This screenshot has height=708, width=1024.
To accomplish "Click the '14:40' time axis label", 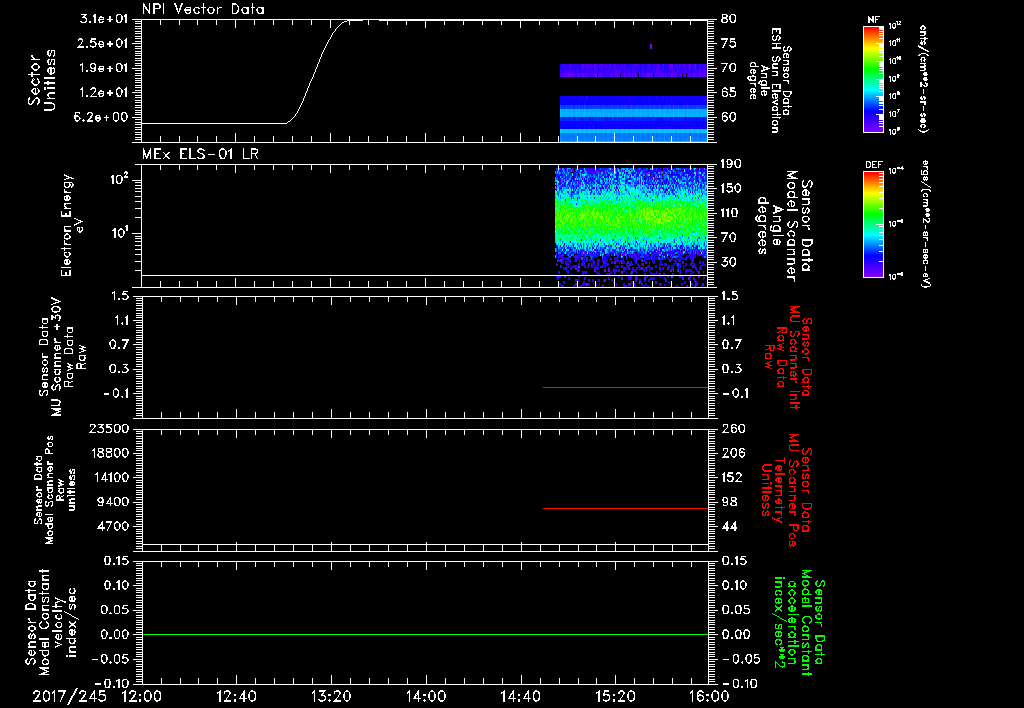I will point(520,696).
